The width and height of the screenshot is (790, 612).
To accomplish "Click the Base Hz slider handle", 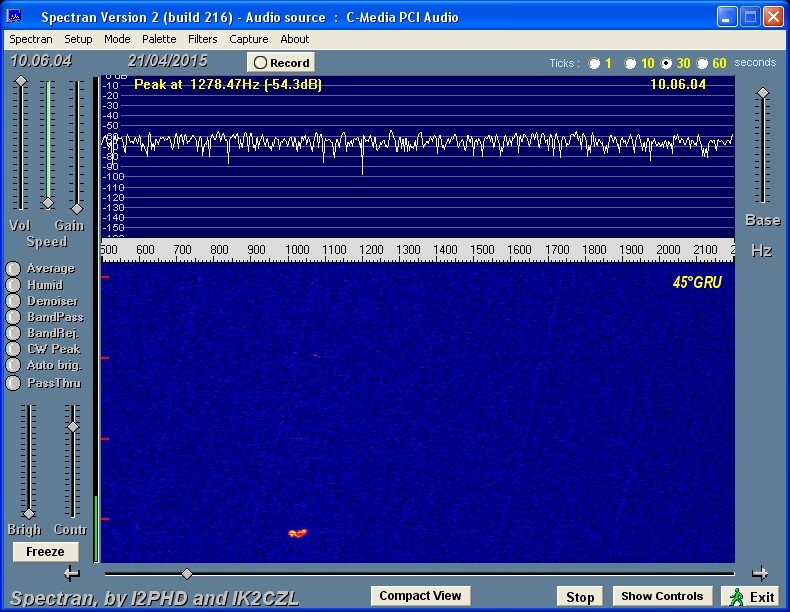I will click(763, 93).
